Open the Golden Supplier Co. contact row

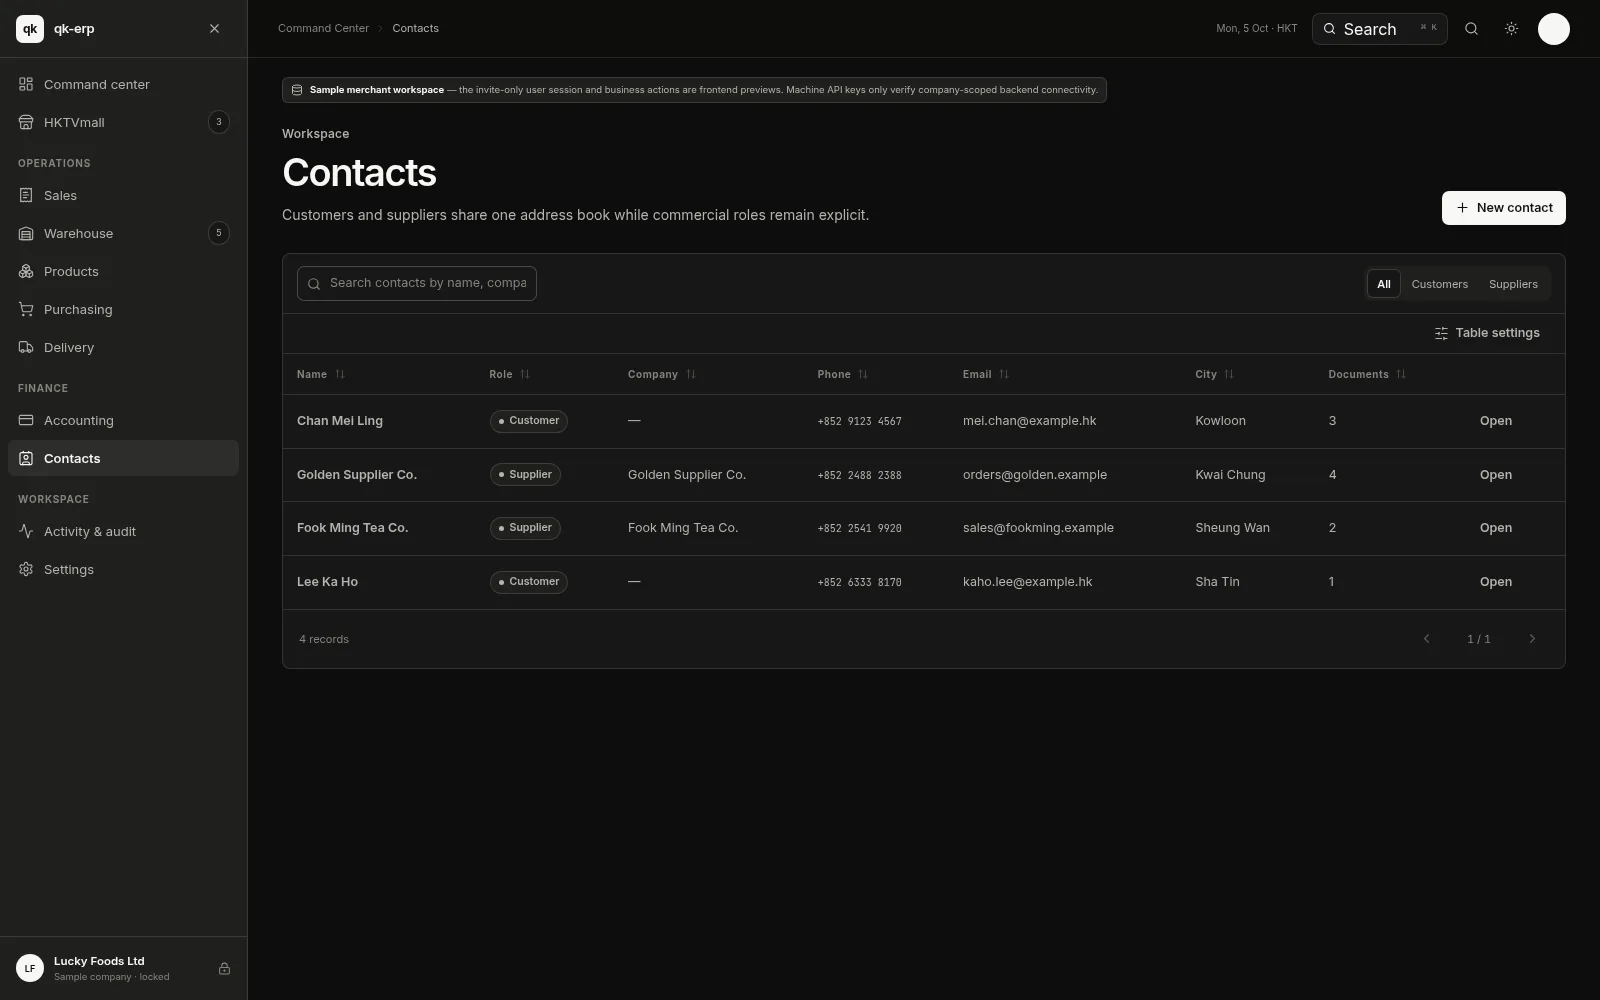tap(1495, 475)
